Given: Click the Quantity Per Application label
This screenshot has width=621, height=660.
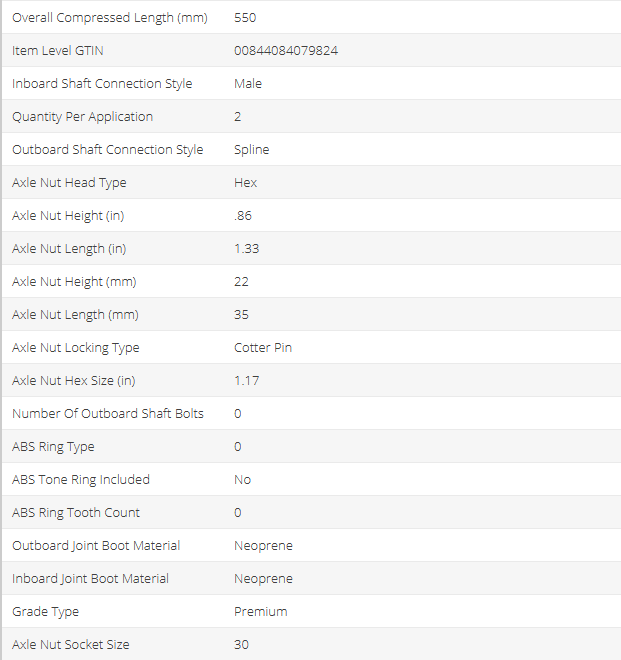Looking at the screenshot, I should [x=82, y=116].
